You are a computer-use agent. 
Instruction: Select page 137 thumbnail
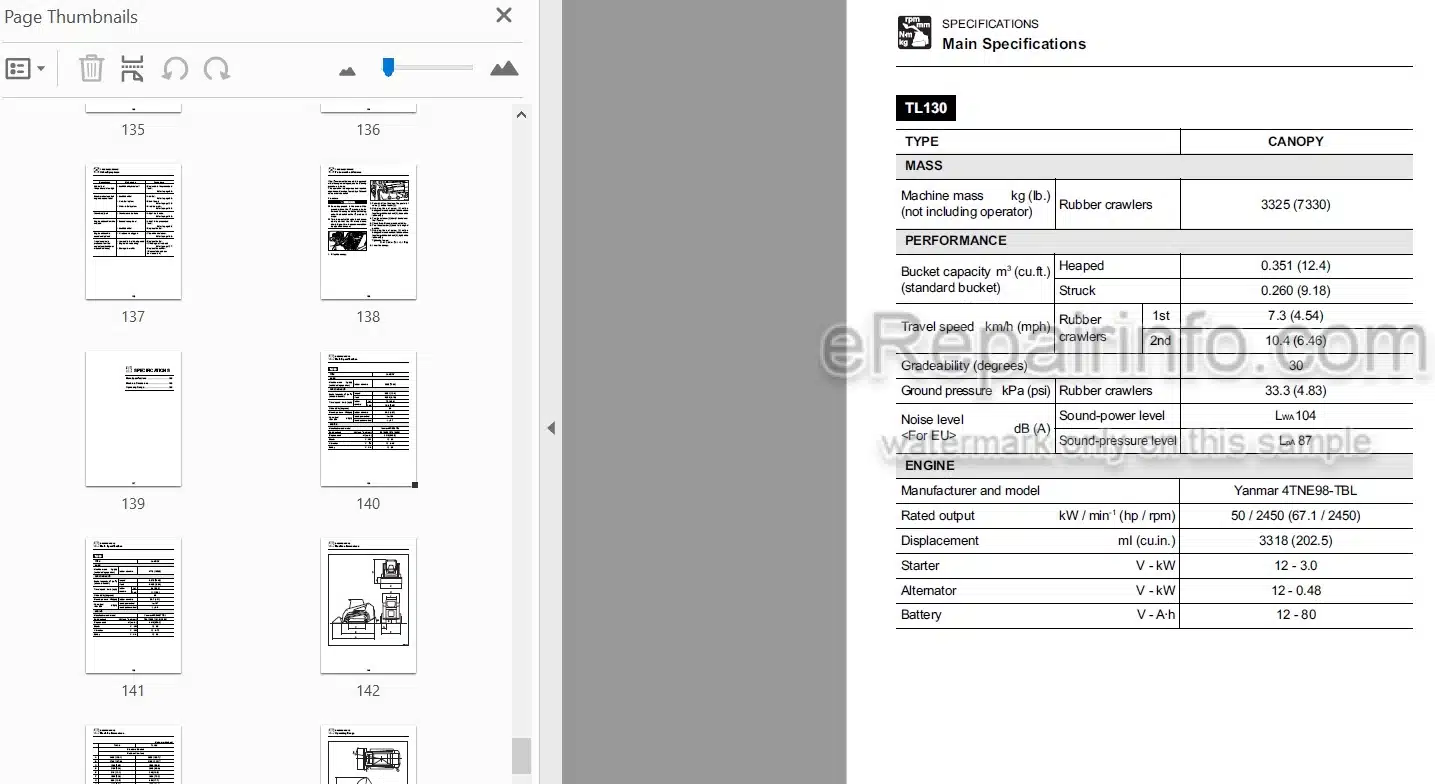pyautogui.click(x=133, y=231)
